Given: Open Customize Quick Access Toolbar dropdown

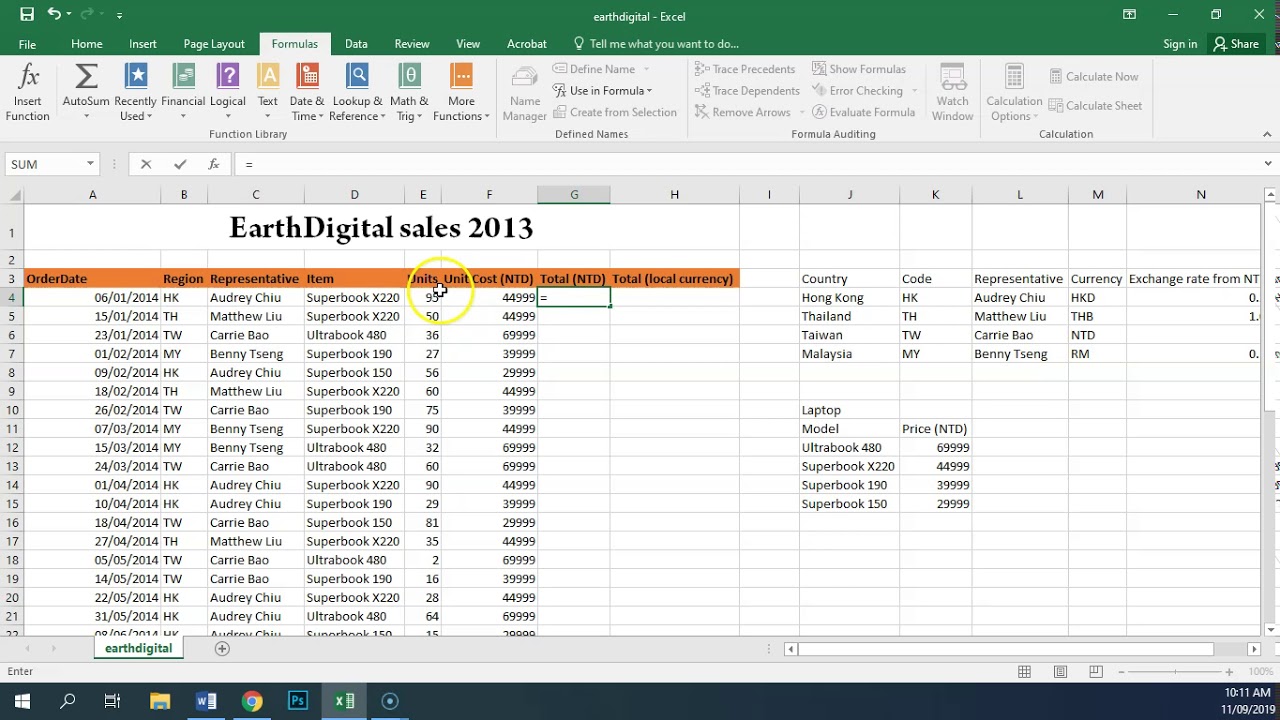Looking at the screenshot, I should coord(119,15).
